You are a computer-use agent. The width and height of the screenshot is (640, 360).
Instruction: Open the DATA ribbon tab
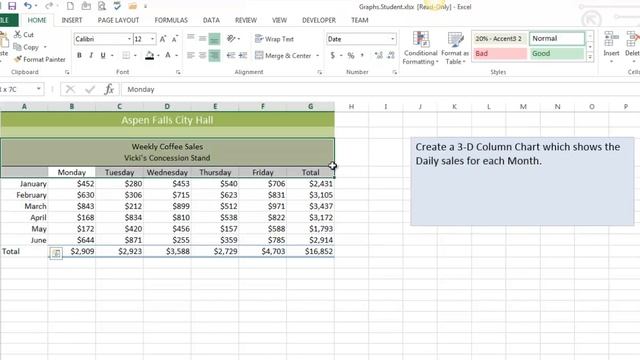[x=211, y=20]
